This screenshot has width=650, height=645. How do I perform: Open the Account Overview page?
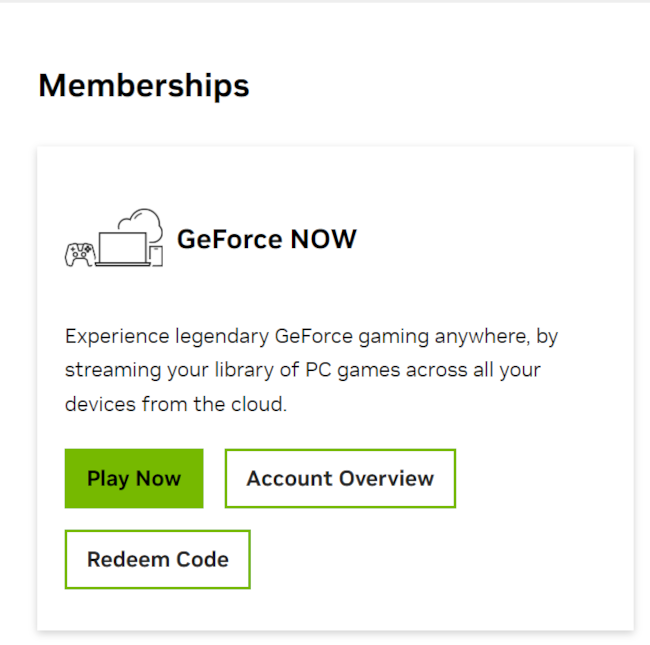(x=340, y=478)
